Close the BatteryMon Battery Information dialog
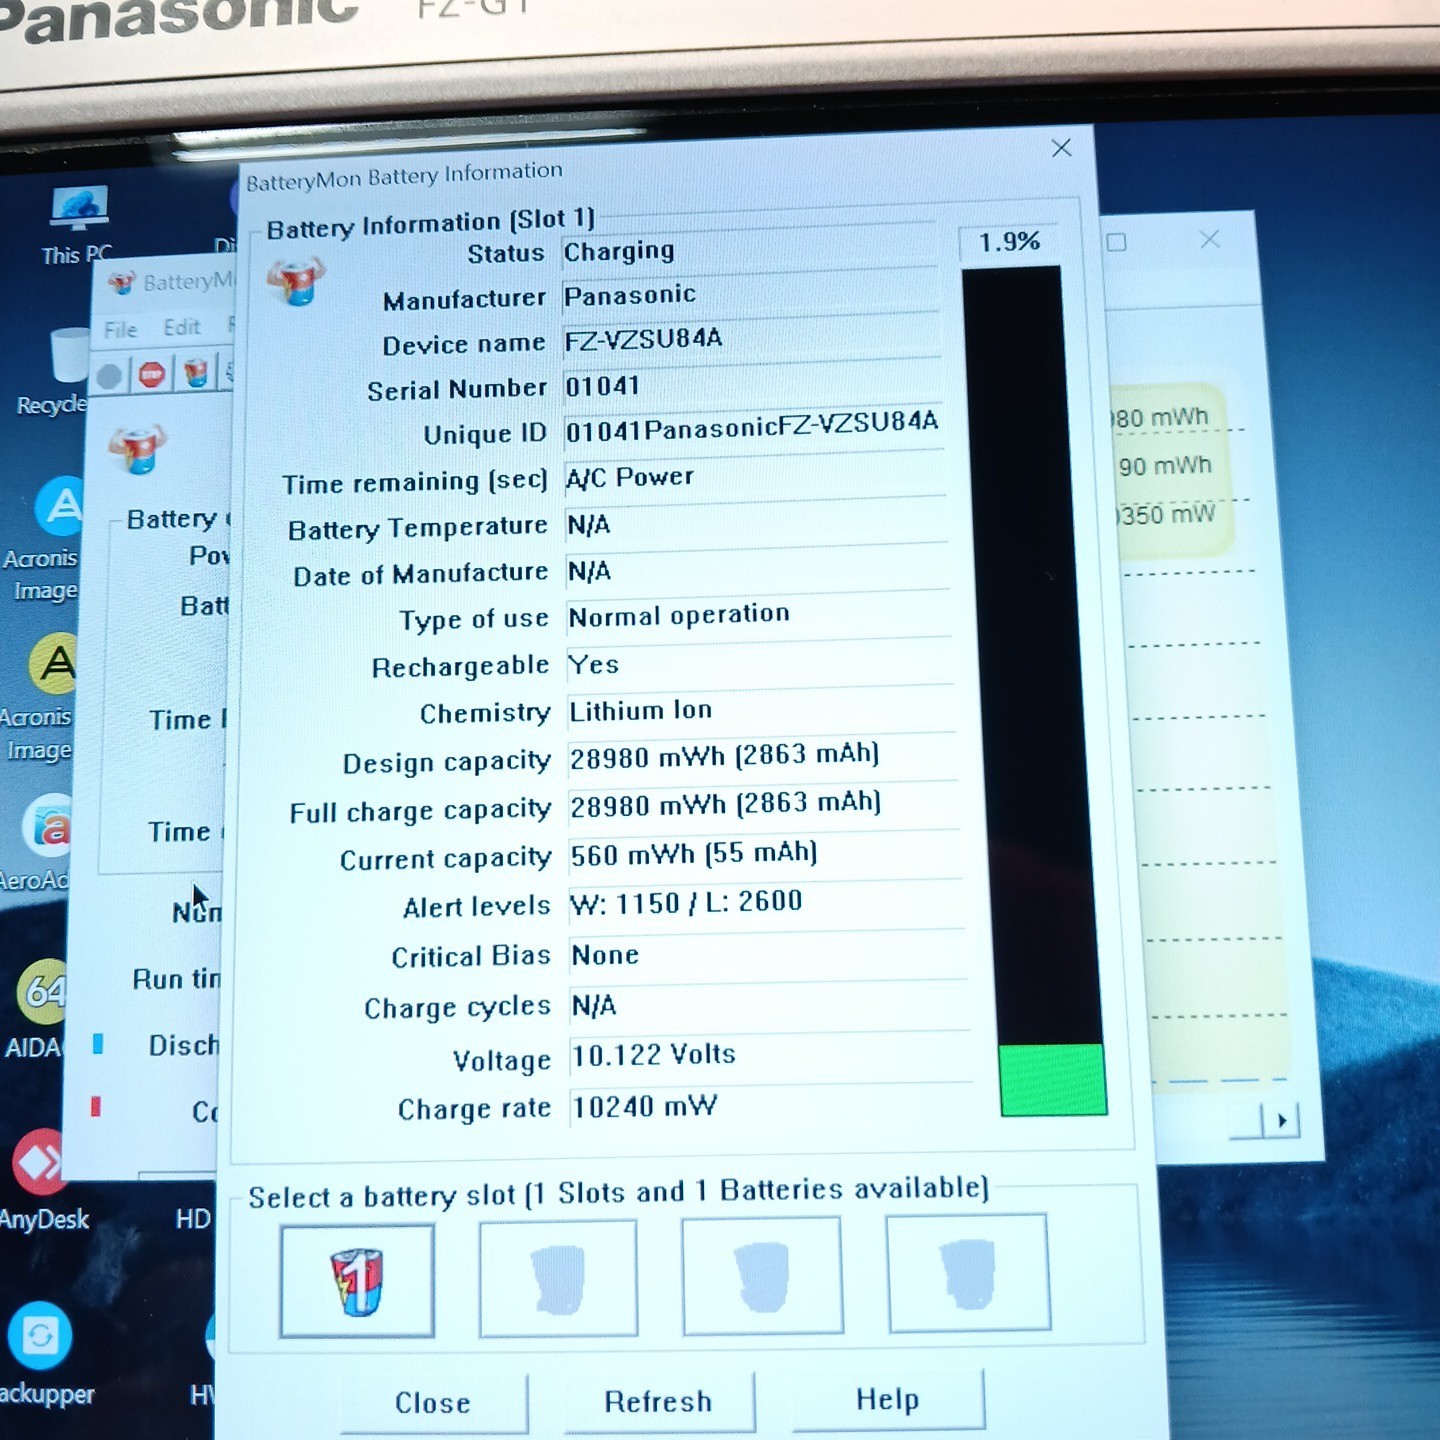This screenshot has height=1440, width=1440. [1062, 148]
